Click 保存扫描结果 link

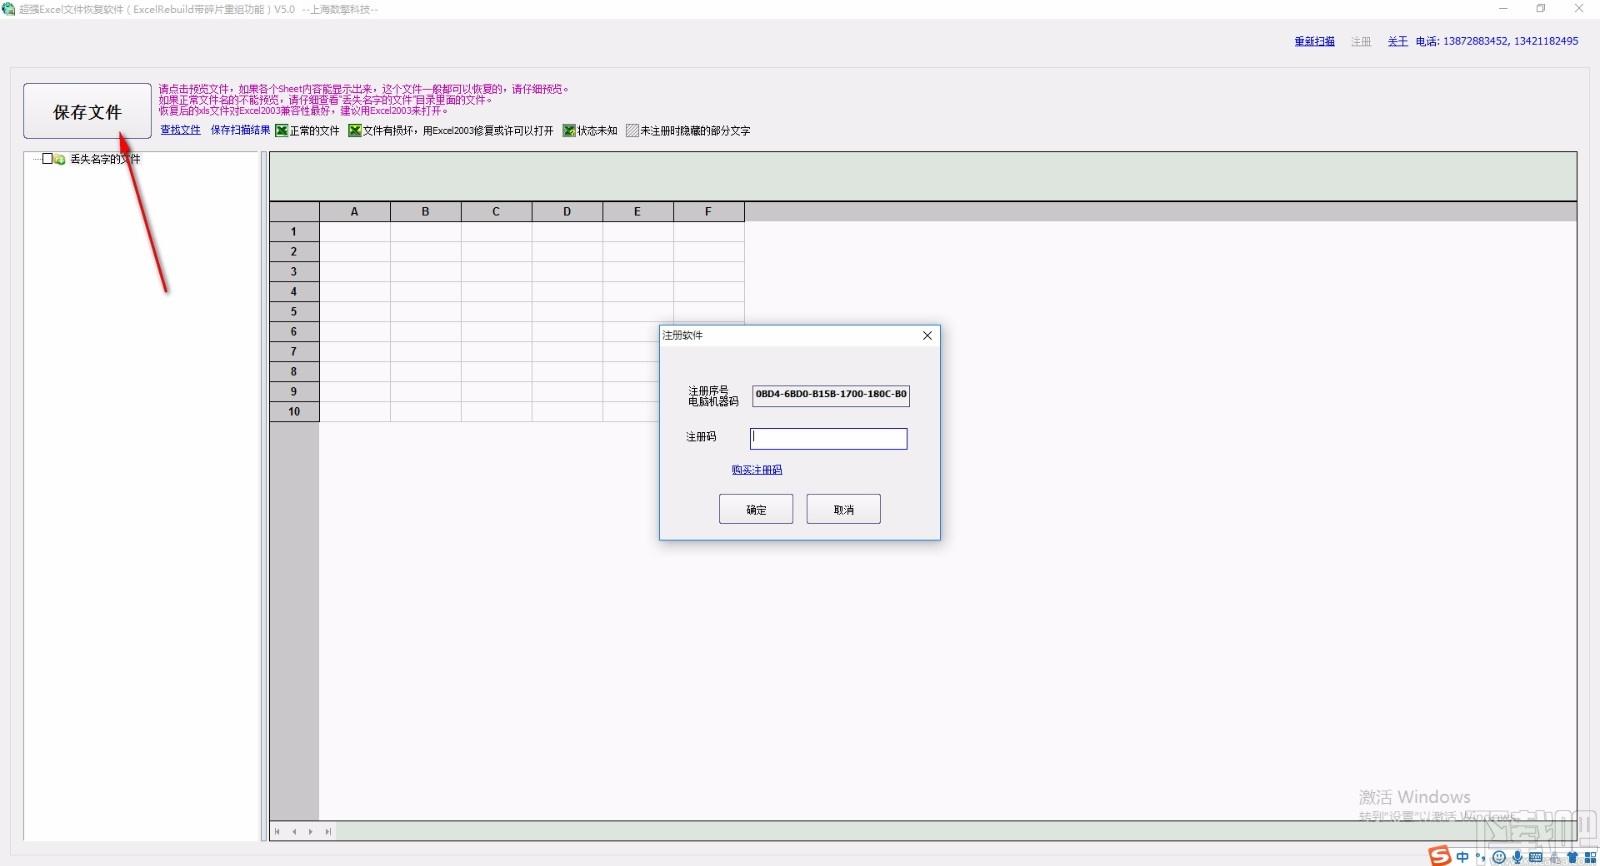240,130
